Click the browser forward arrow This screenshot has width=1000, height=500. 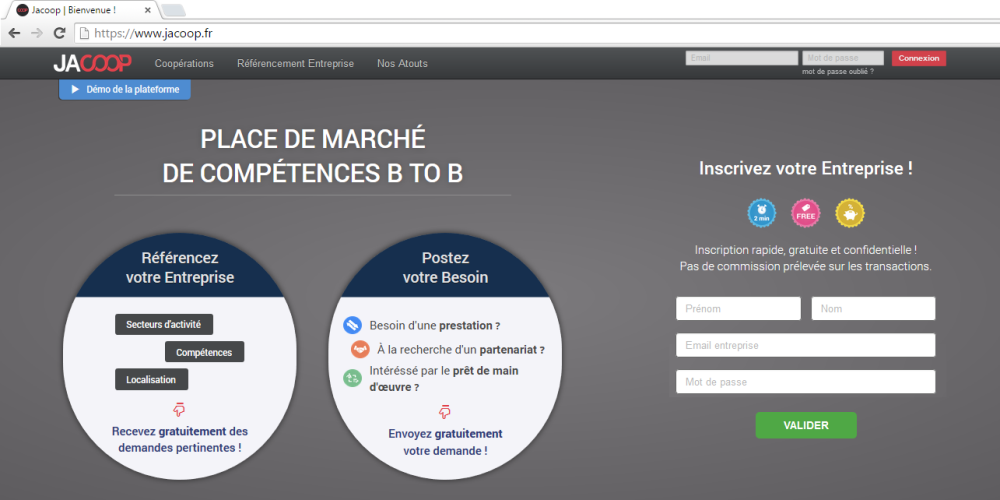coord(37,34)
